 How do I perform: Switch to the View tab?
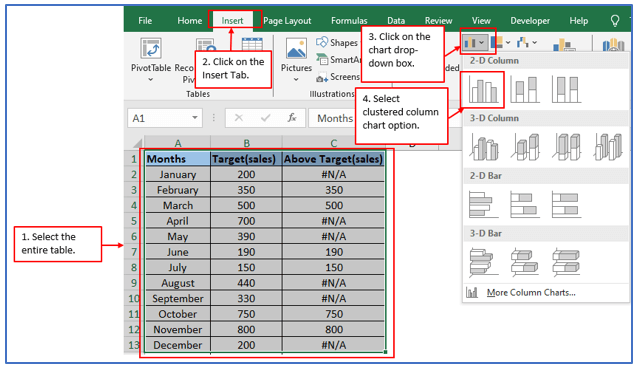coord(481,20)
